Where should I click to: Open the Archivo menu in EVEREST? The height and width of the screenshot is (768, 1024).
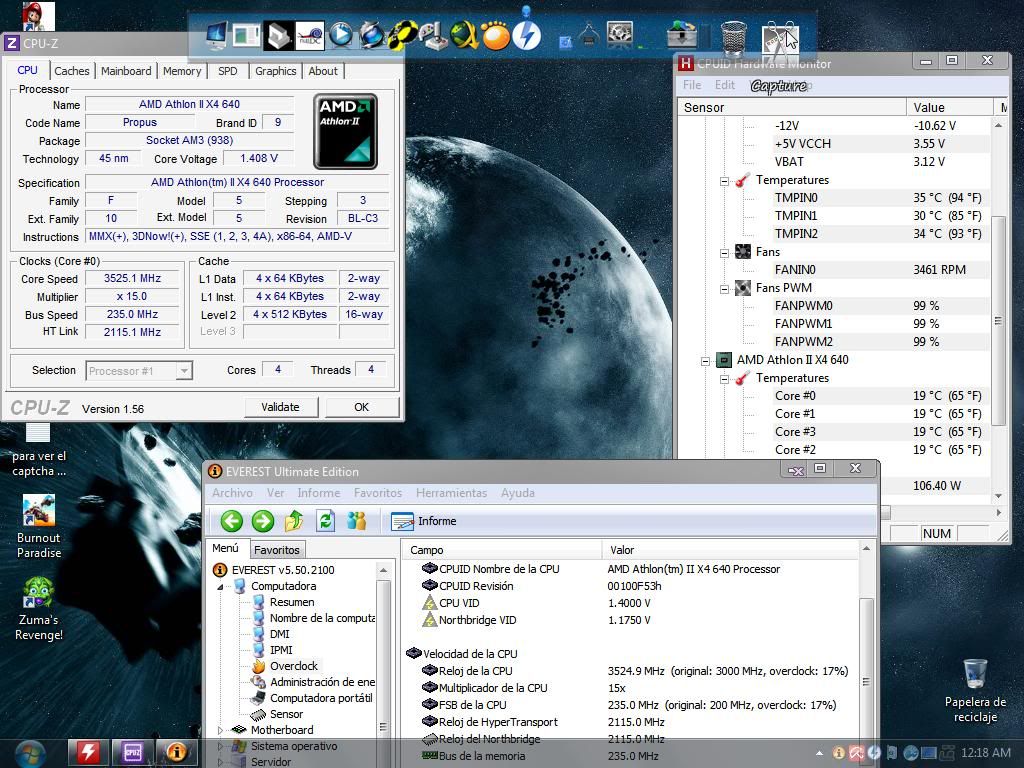pyautogui.click(x=232, y=493)
